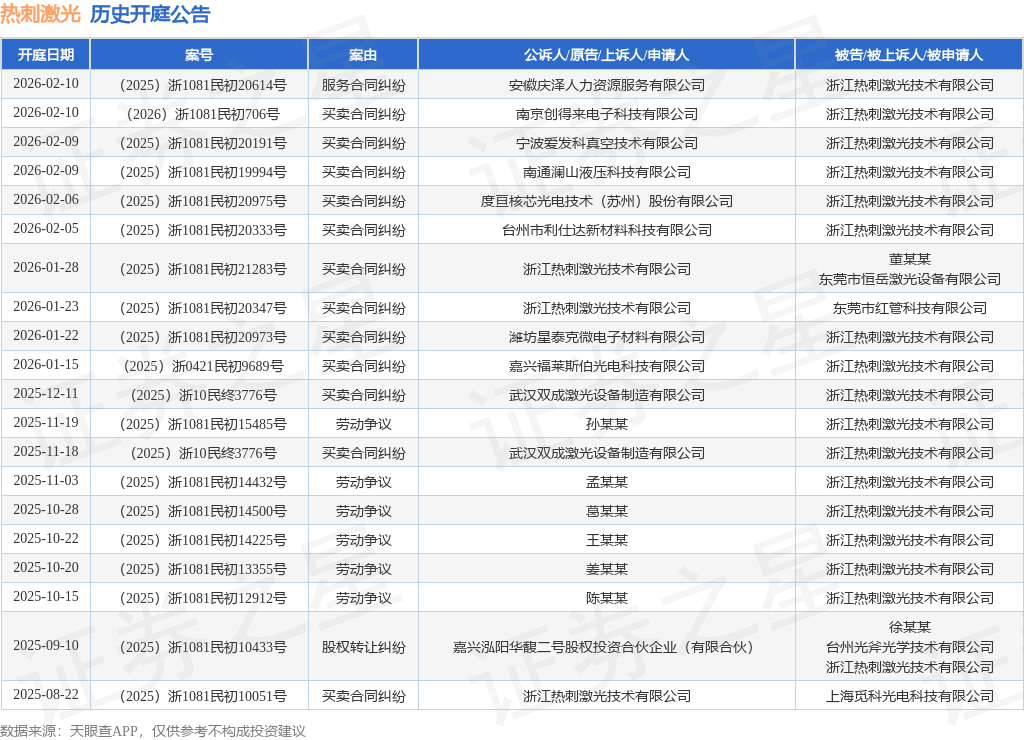Click plaintiff 潍坊星泰克微电子材料有限公司
This screenshot has width=1024, height=740.
[607, 337]
